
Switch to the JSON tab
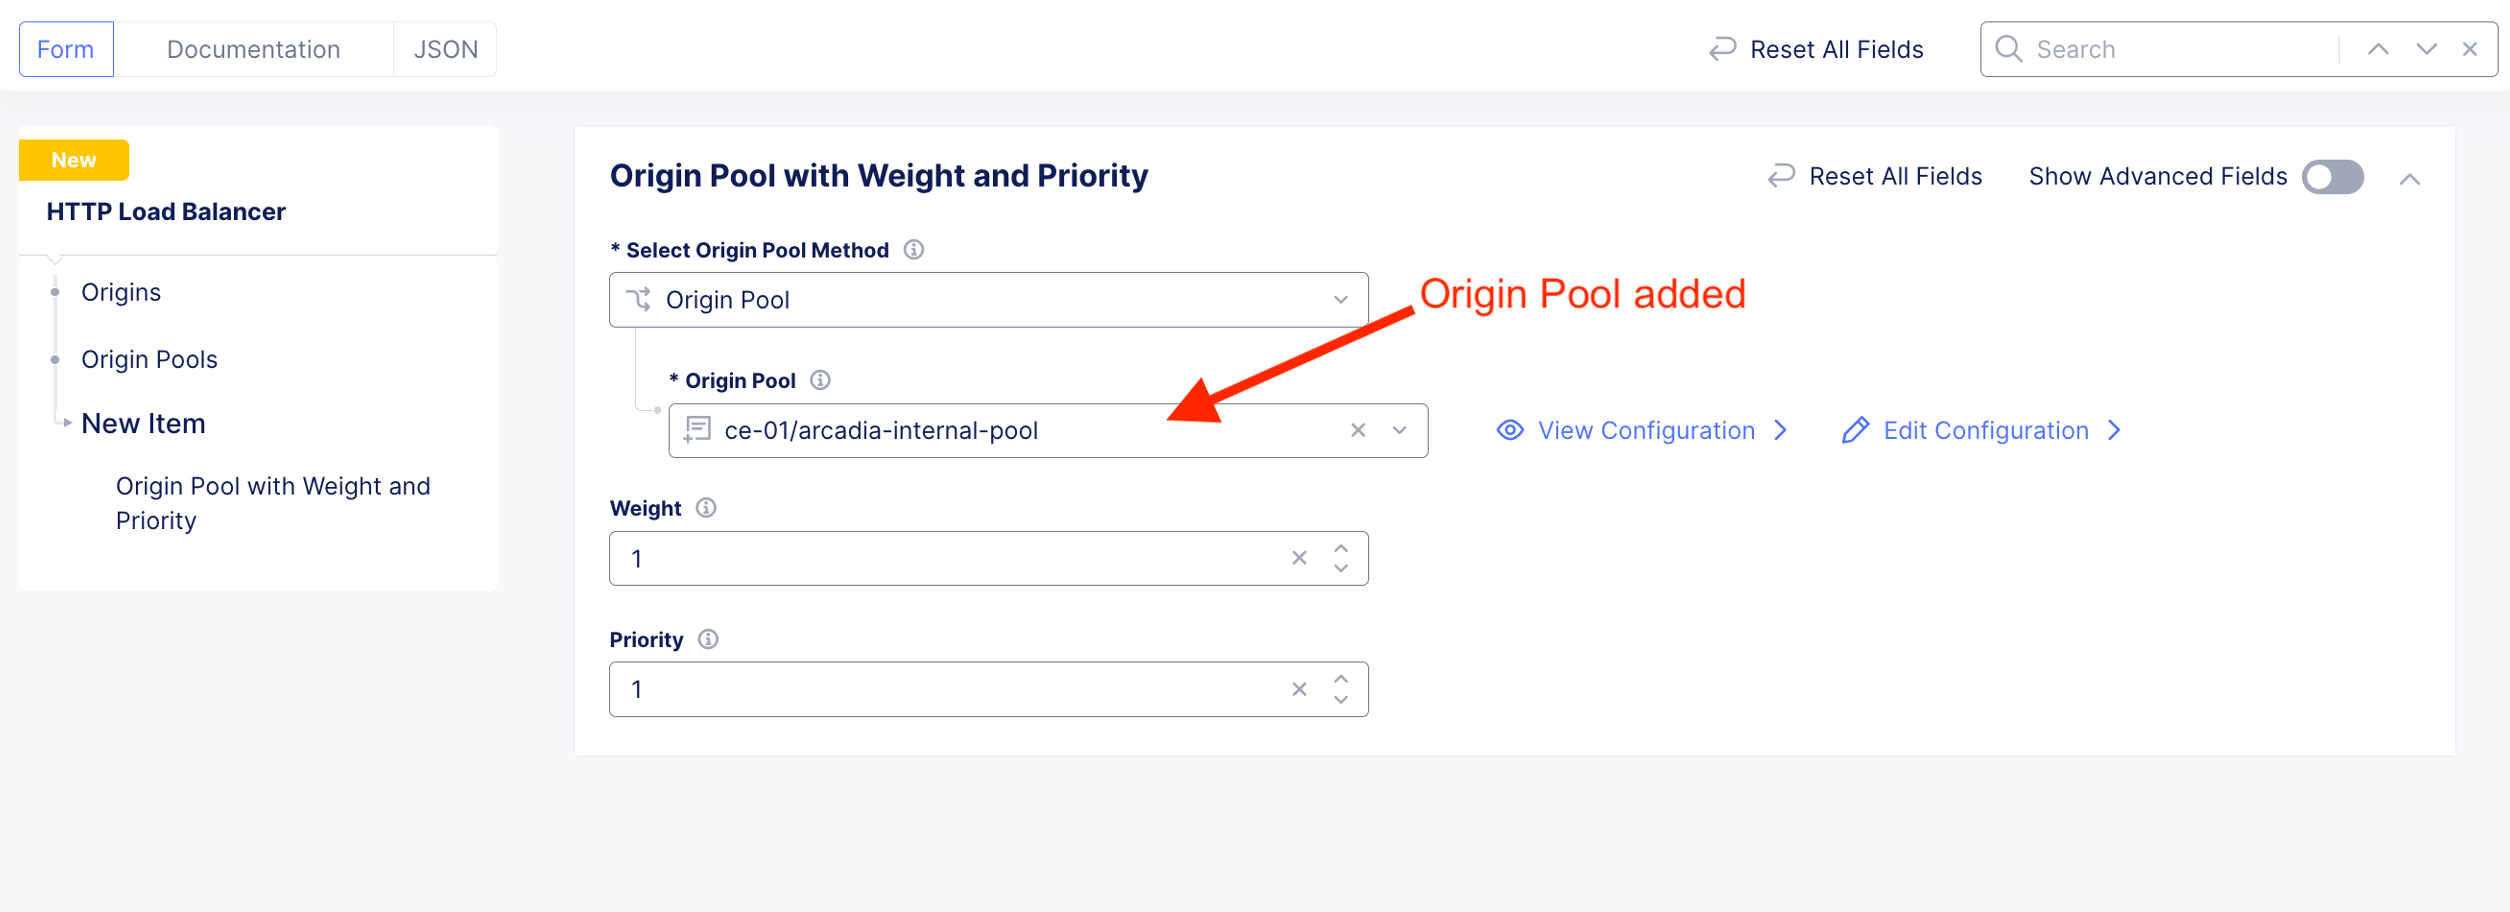click(445, 49)
